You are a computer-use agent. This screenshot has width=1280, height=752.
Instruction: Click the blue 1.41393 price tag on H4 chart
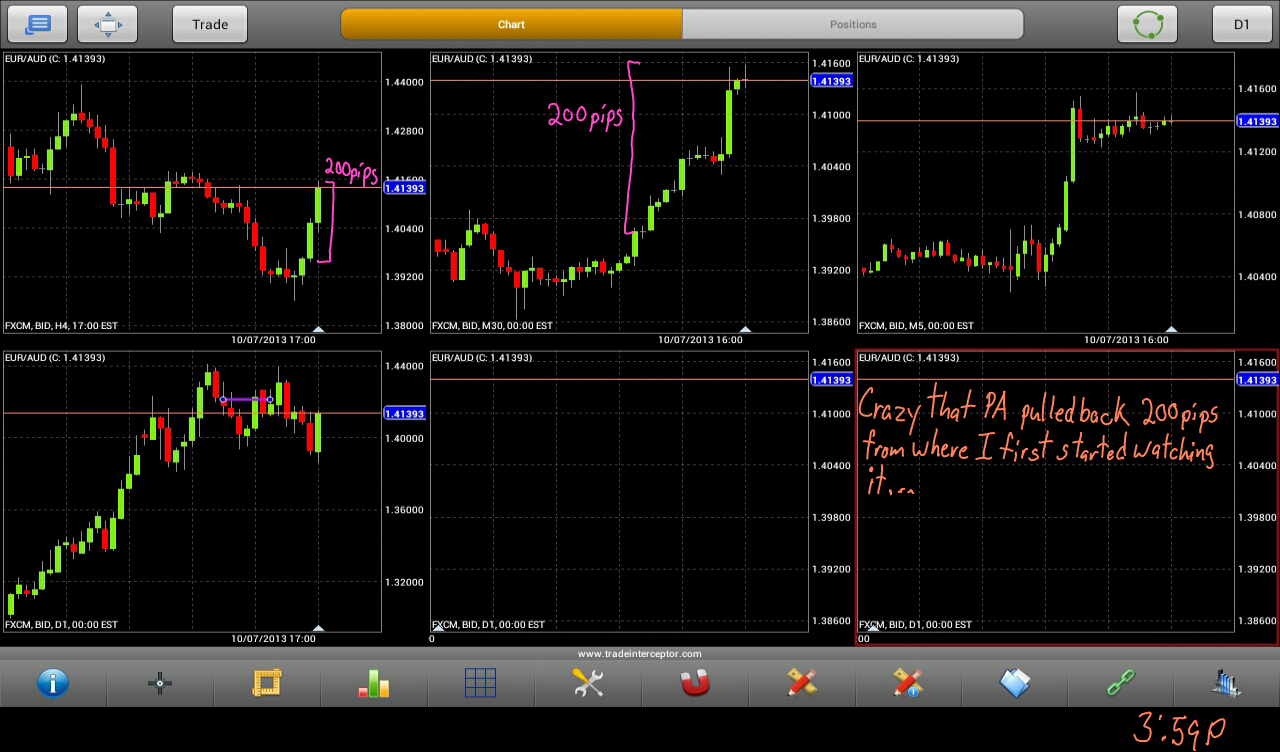(405, 188)
